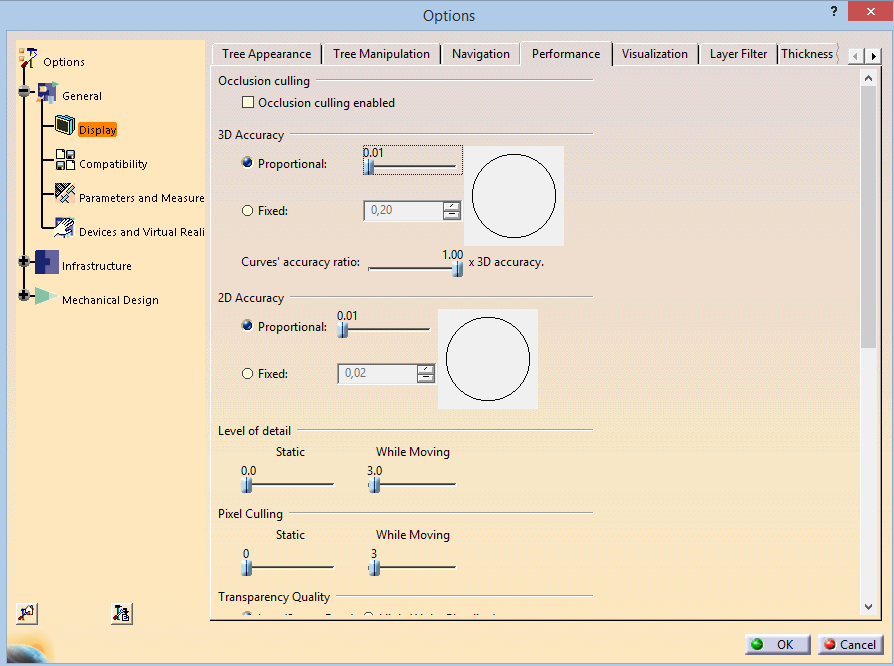This screenshot has height=666, width=894.
Task: Select Fixed radio under 2D Accuracy
Action: click(x=247, y=373)
